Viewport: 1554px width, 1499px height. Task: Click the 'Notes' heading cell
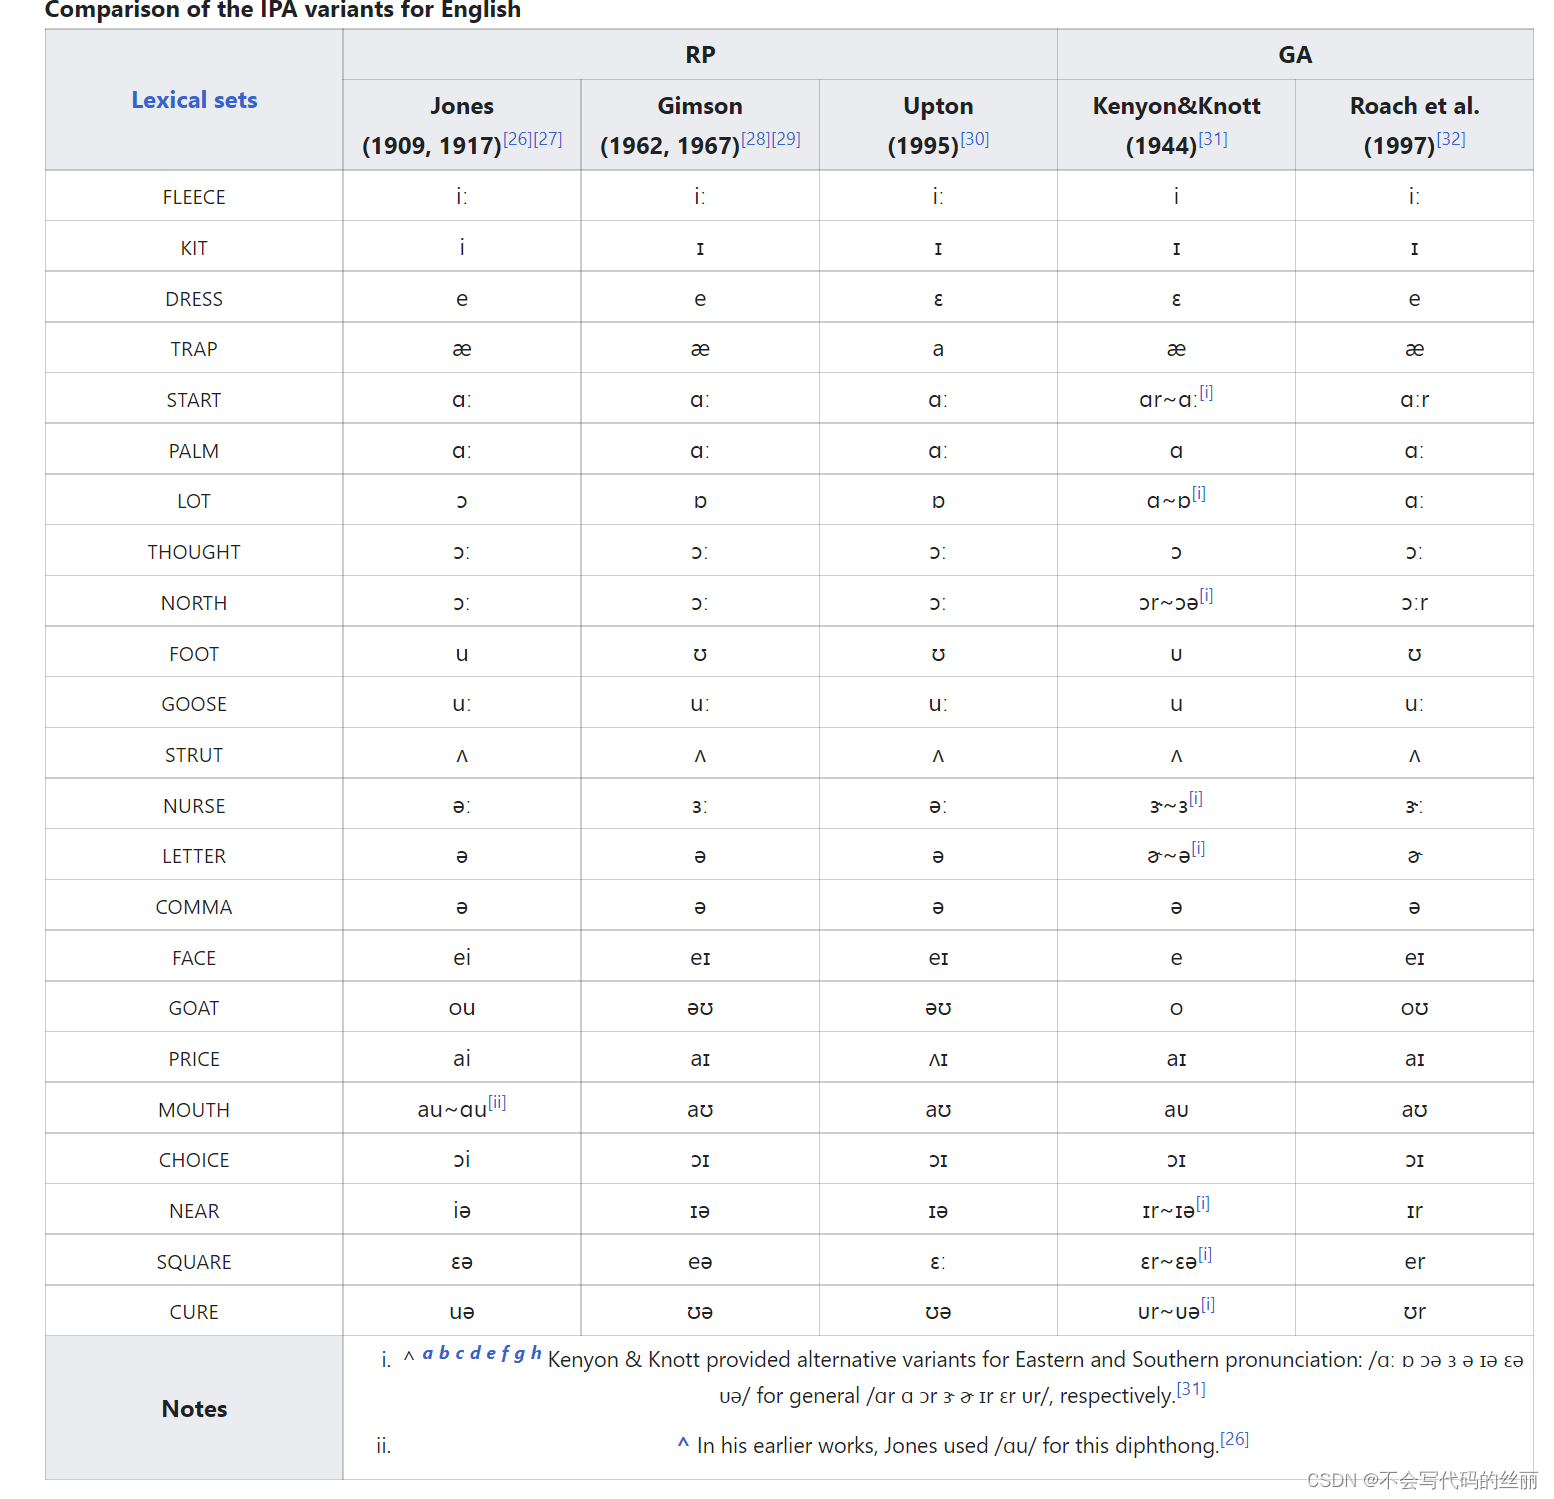(x=194, y=1408)
